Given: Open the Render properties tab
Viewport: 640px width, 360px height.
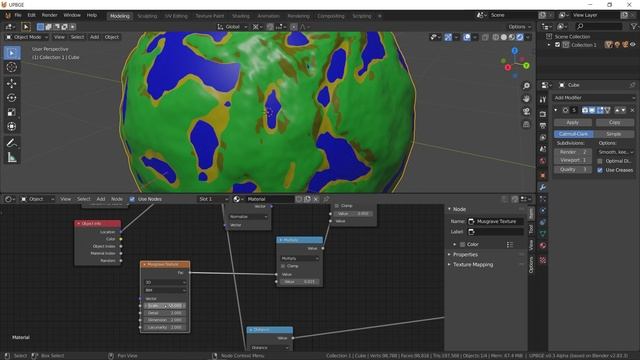Looking at the screenshot, I should (x=543, y=114).
